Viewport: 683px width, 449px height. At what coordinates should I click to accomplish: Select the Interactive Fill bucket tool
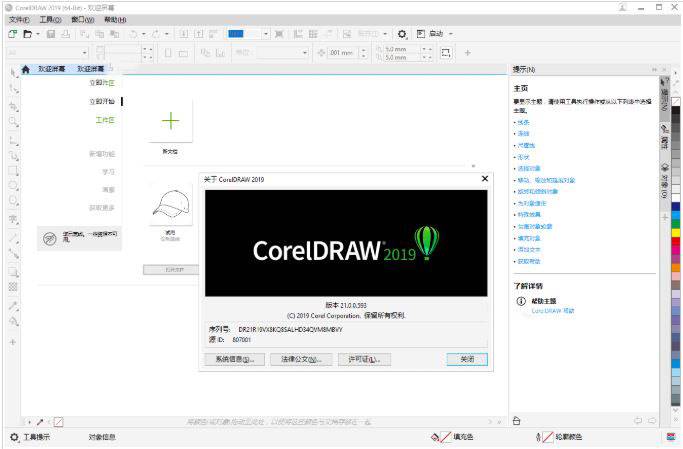click(13, 322)
